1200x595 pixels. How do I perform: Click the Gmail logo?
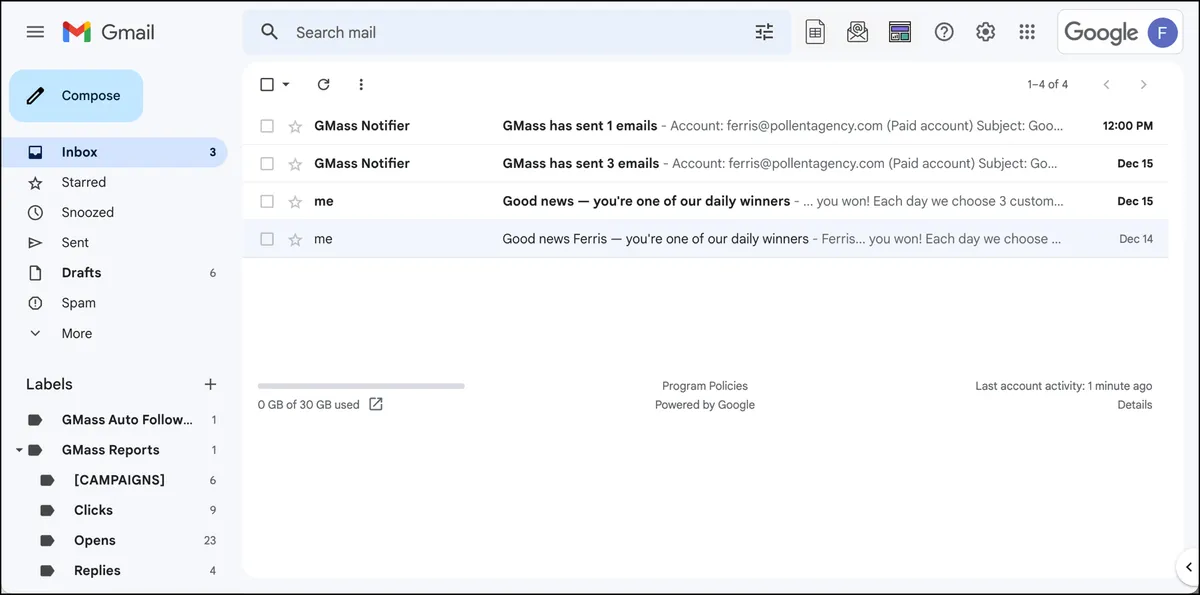pos(108,32)
